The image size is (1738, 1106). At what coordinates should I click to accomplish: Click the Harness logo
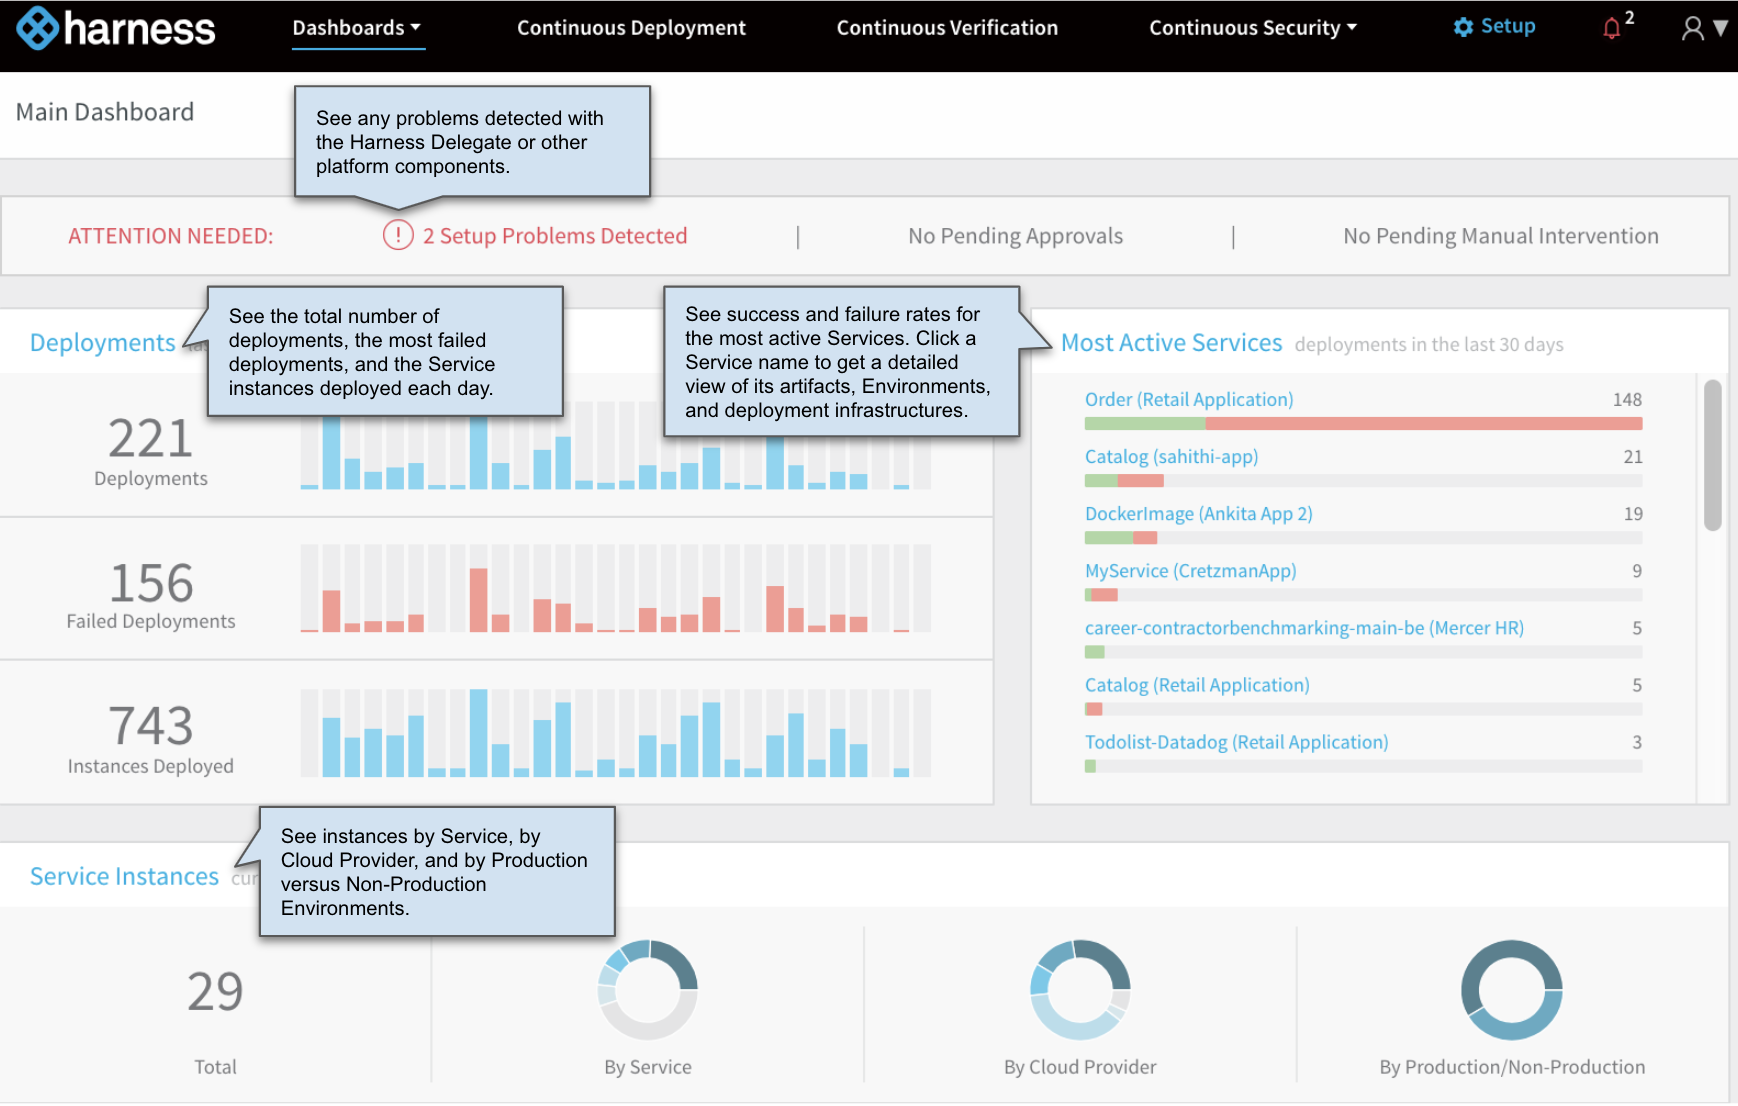click(116, 28)
